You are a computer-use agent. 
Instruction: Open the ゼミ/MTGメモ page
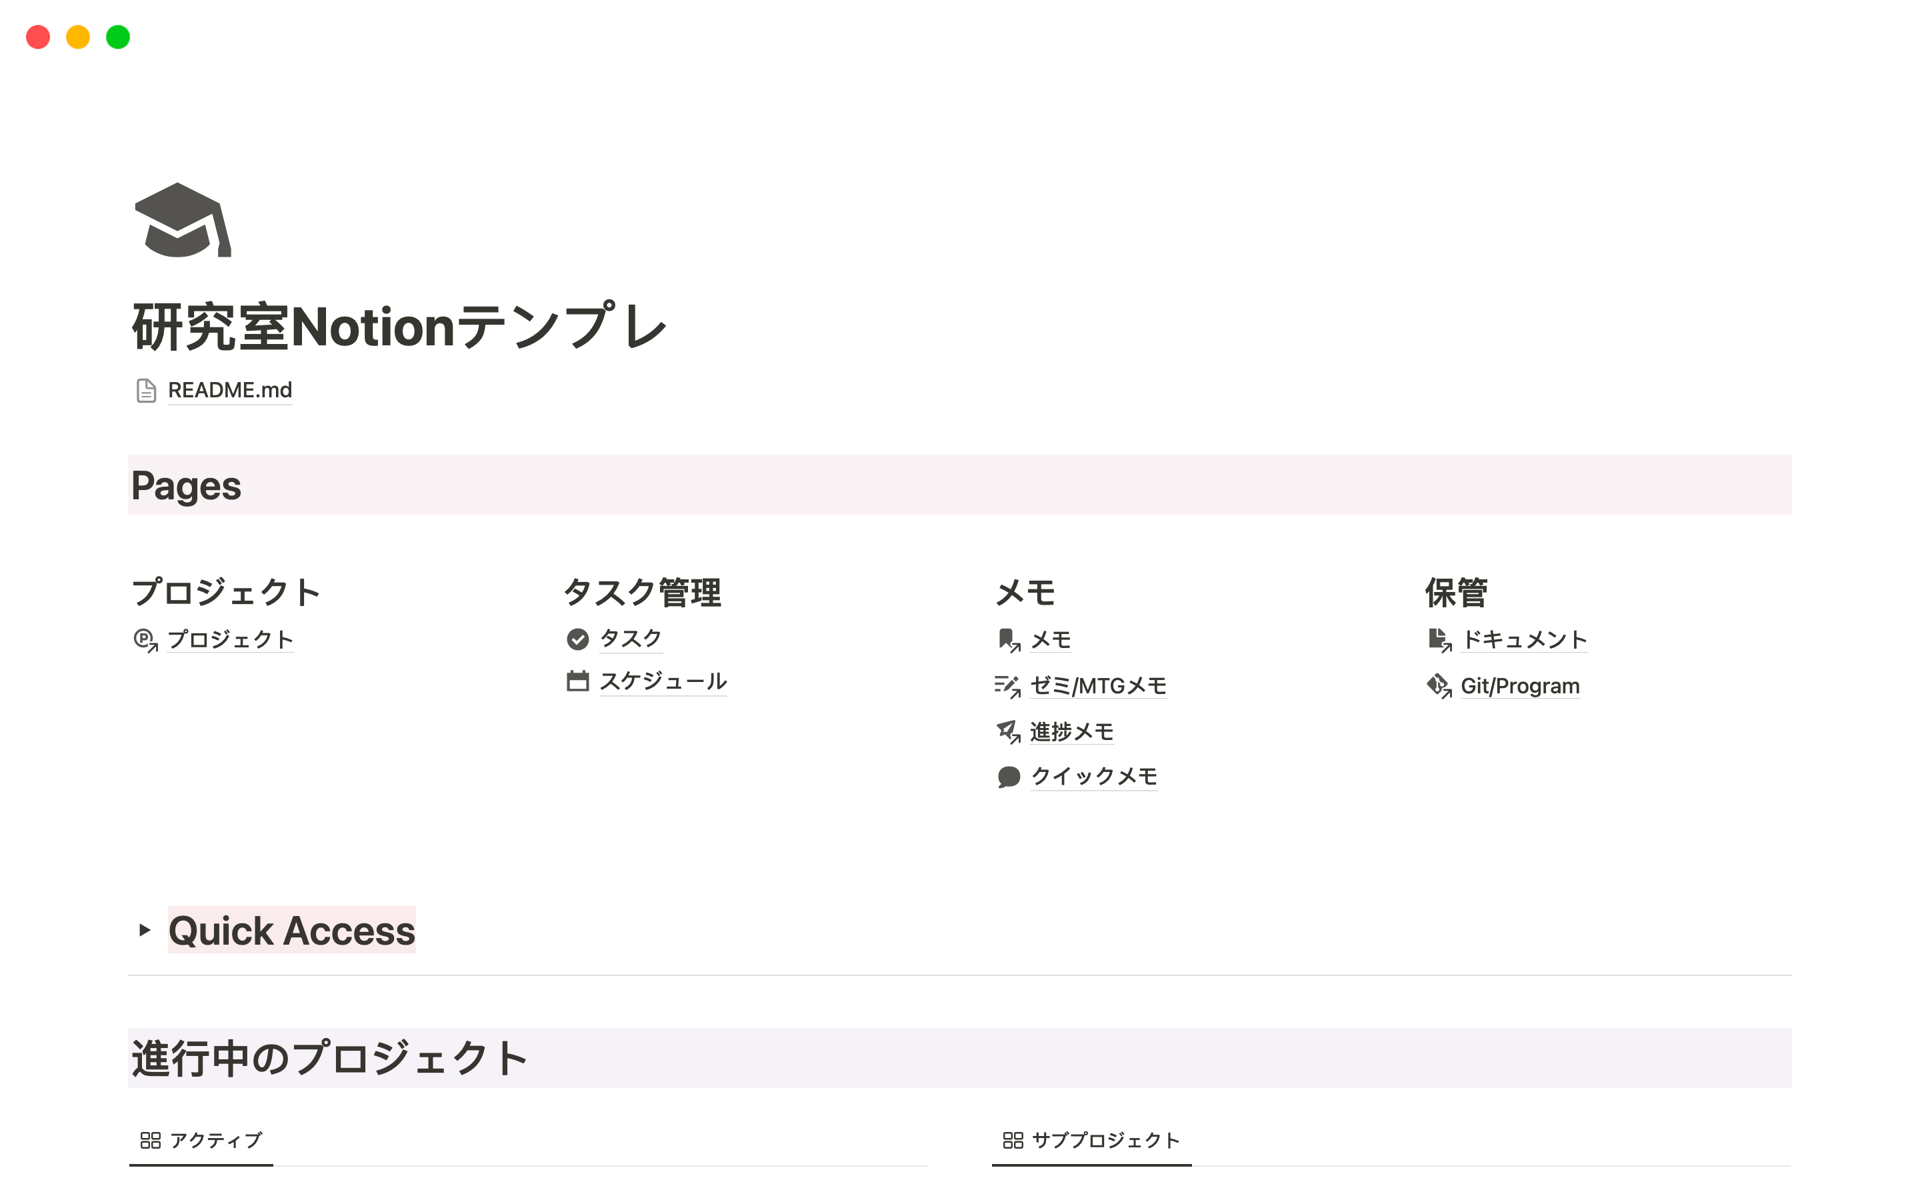[1098, 685]
